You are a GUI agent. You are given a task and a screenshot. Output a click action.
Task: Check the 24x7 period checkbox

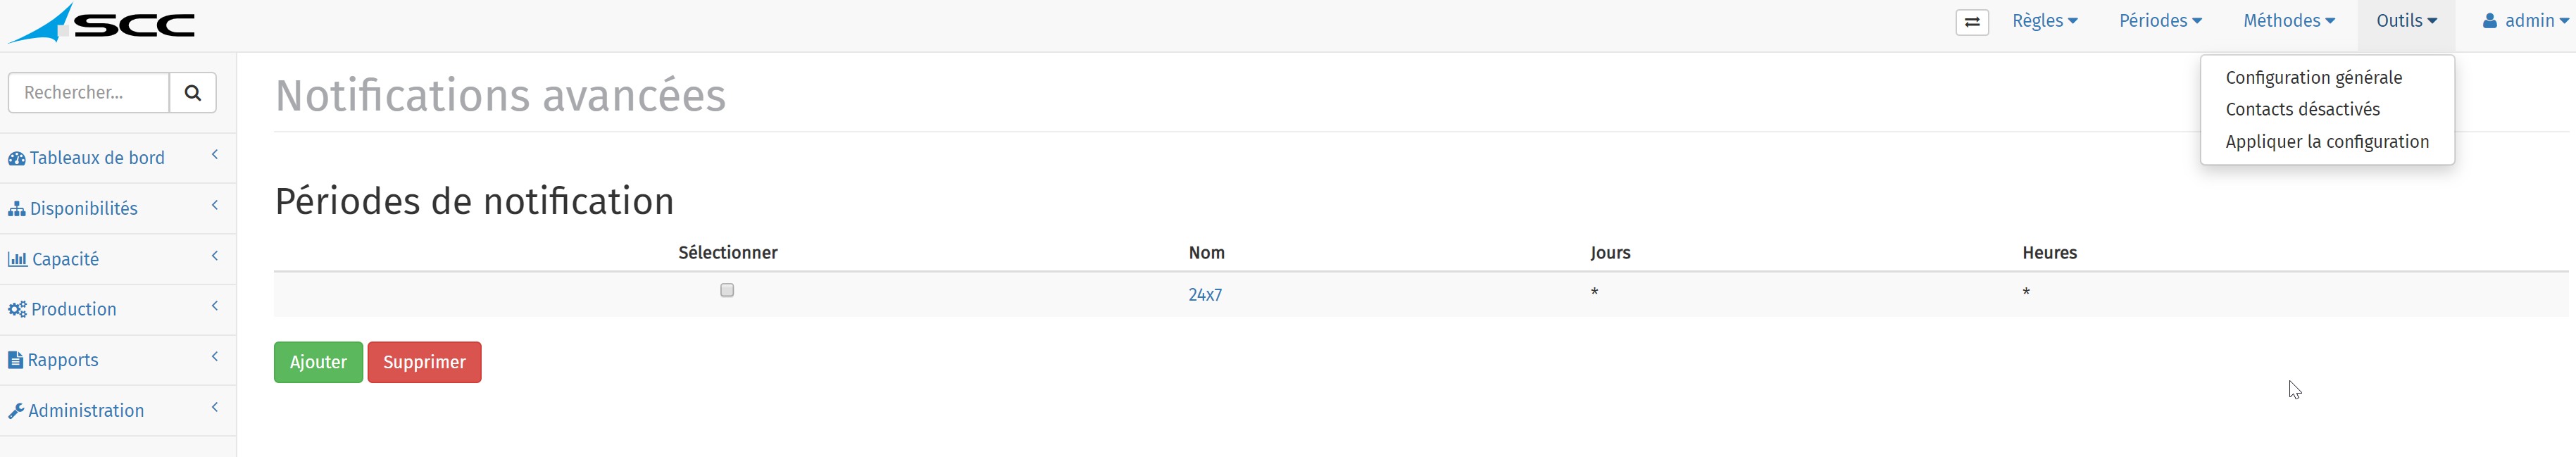coord(727,290)
